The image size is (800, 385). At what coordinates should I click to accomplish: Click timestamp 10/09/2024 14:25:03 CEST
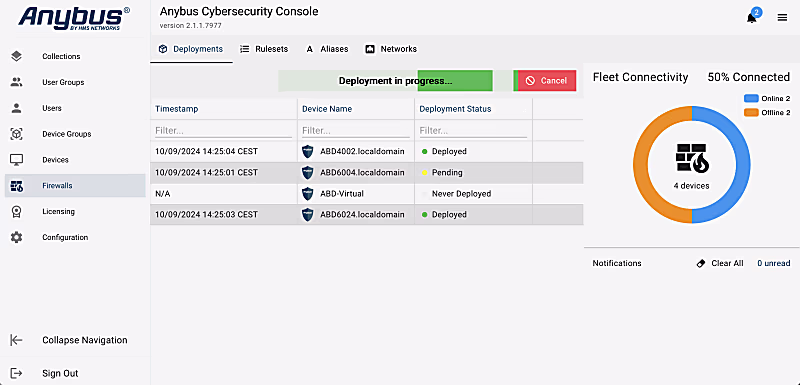[206, 215]
